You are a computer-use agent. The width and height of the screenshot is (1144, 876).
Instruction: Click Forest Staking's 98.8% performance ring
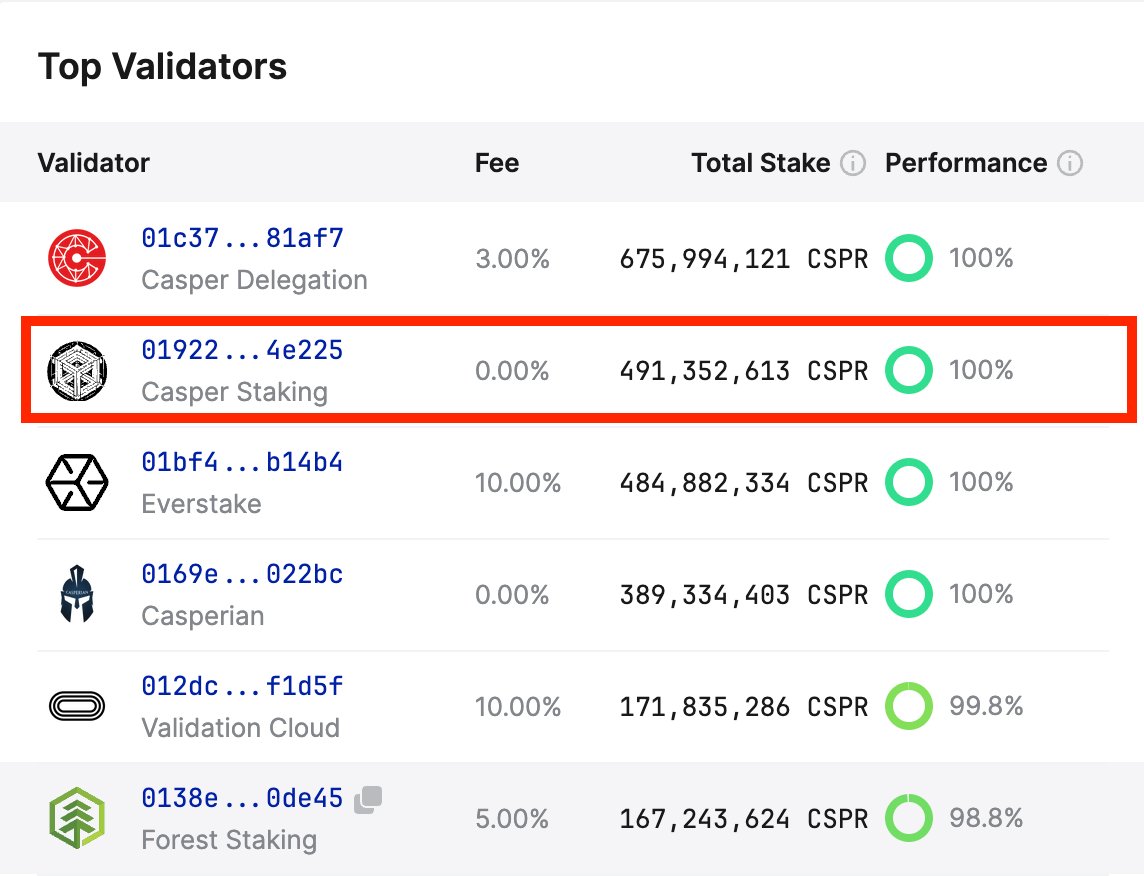[909, 818]
